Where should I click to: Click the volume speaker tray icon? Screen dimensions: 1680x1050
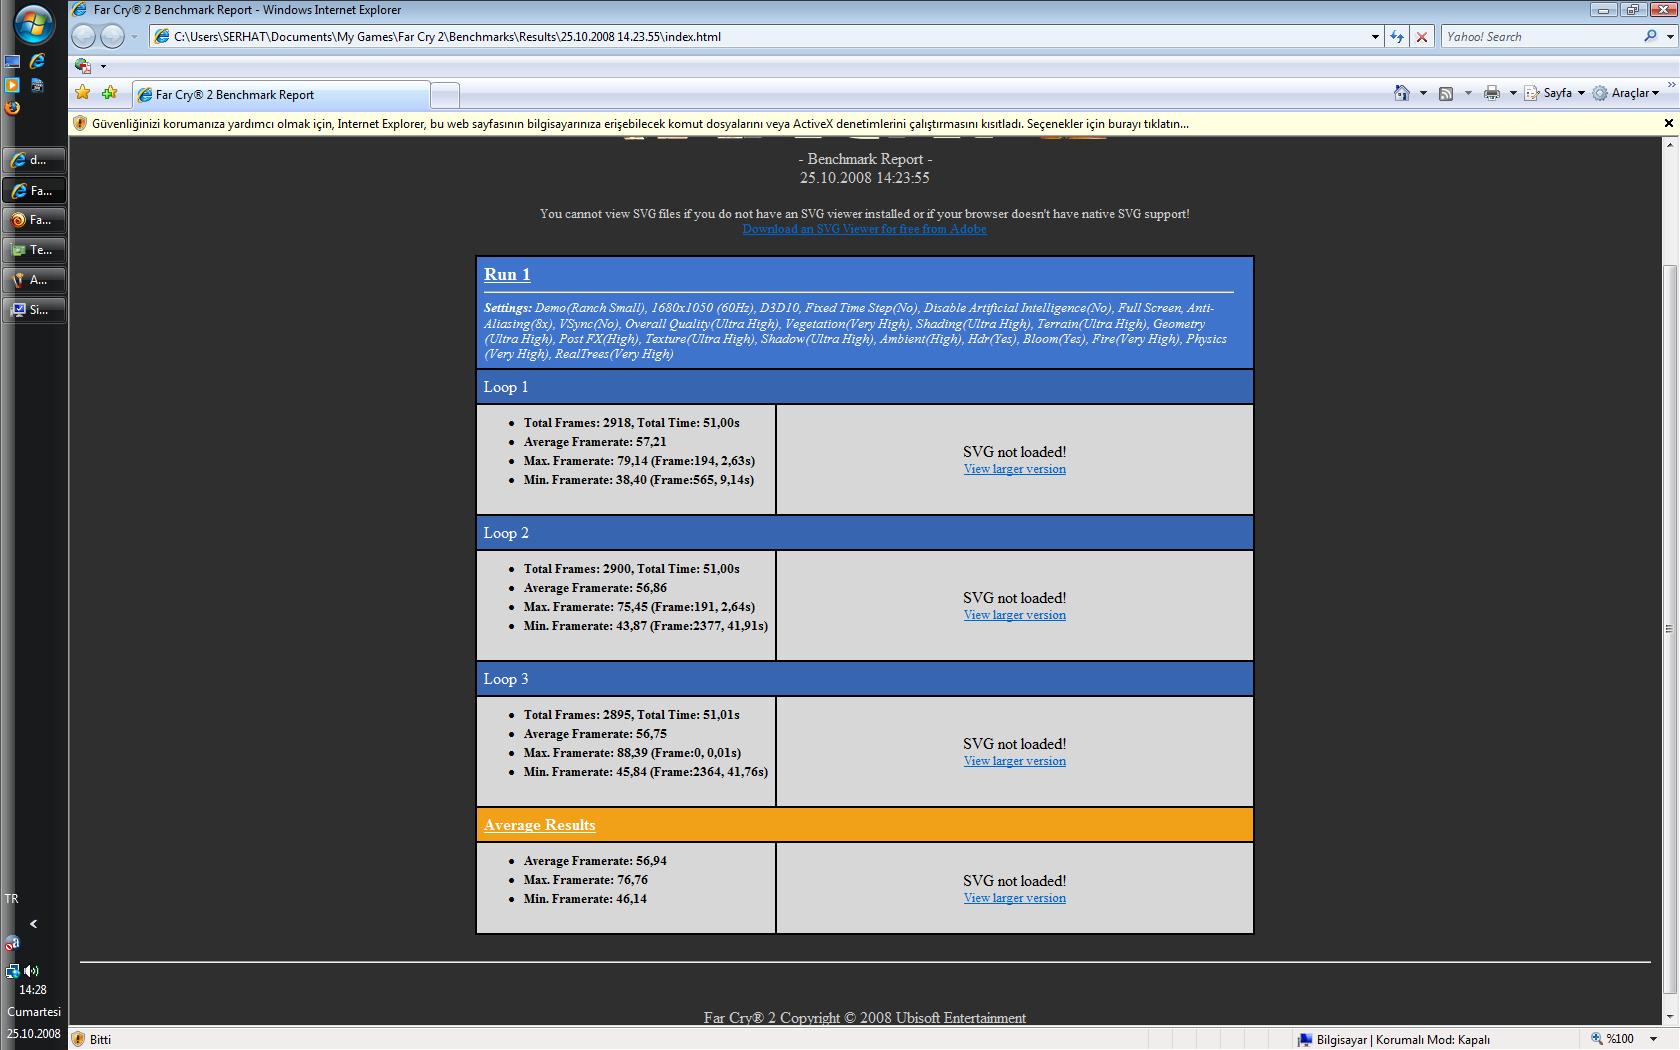[31, 970]
